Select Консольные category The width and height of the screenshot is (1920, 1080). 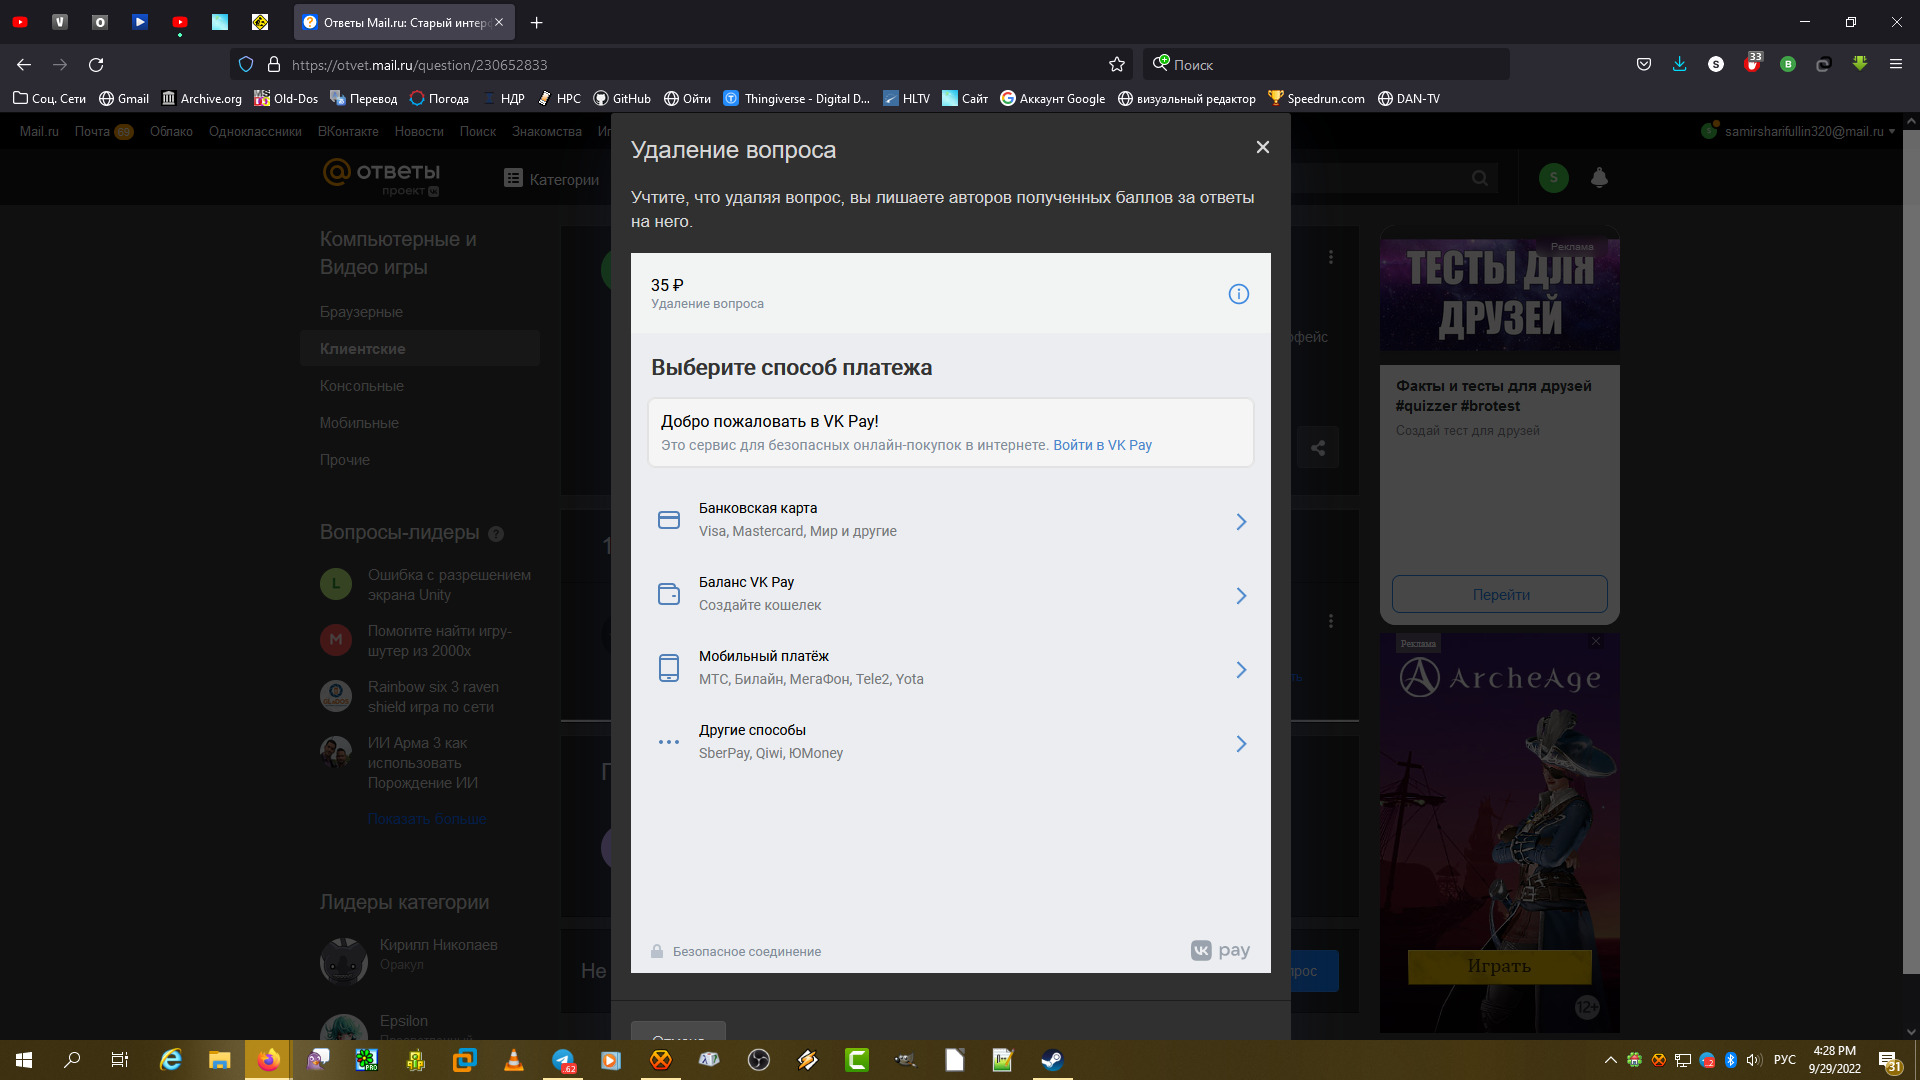point(362,386)
